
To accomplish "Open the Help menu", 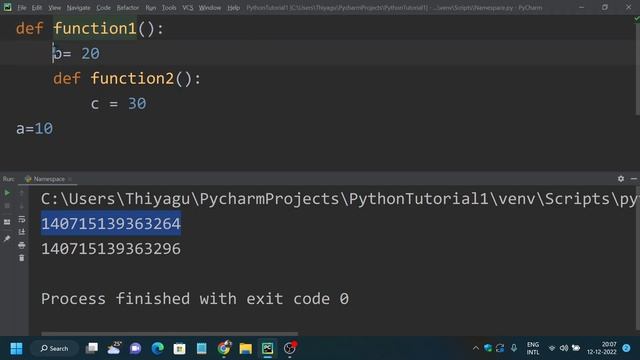I will pyautogui.click(x=233, y=8).
